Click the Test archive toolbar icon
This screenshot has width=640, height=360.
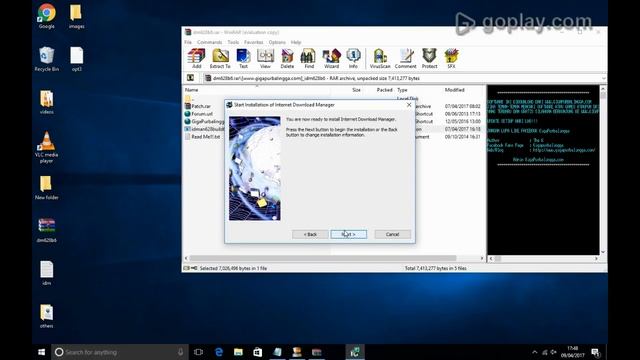click(x=243, y=58)
